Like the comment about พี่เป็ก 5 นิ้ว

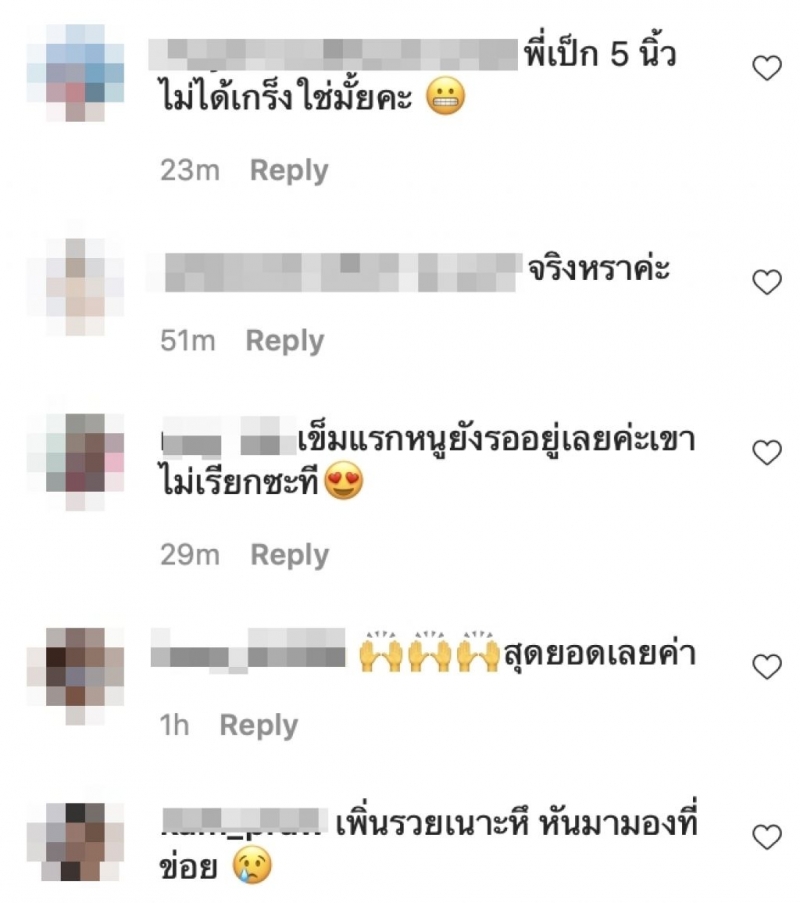pyautogui.click(x=767, y=68)
